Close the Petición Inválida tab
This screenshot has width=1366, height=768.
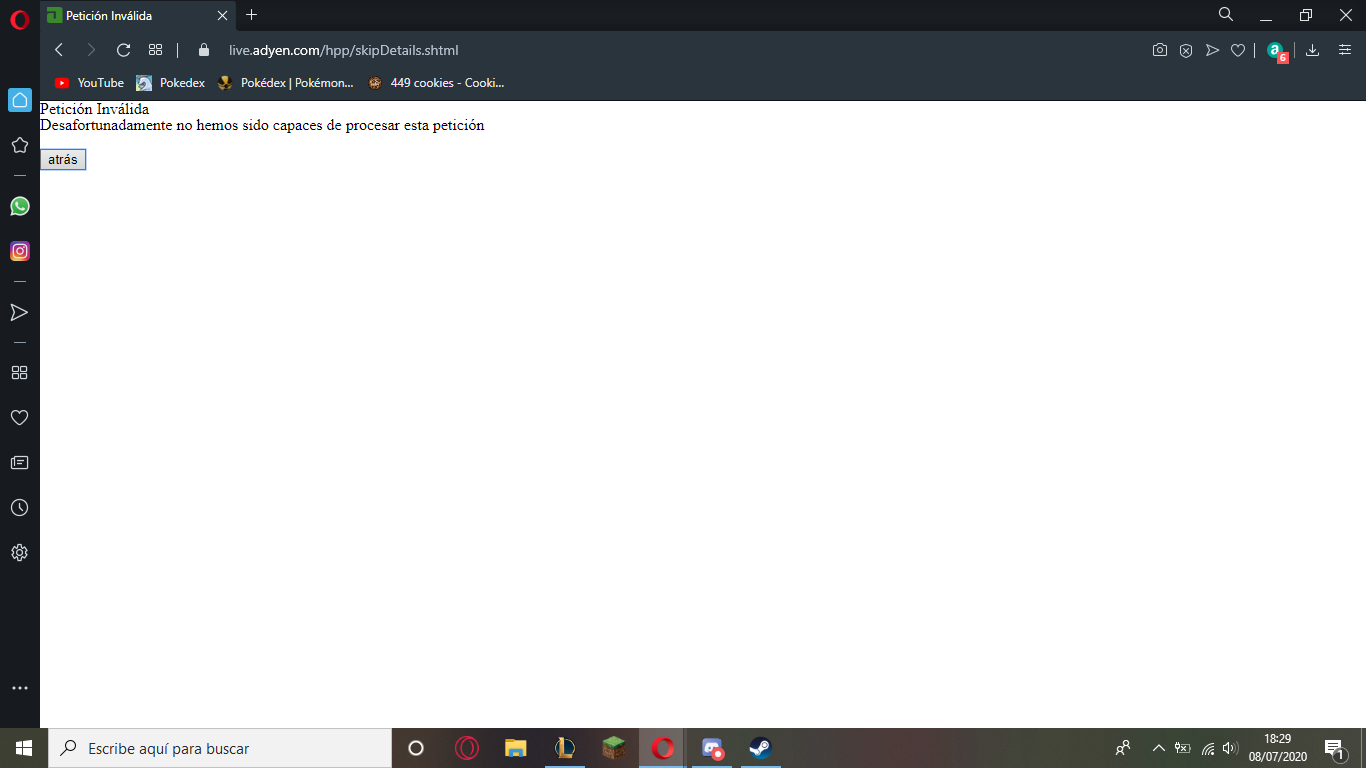point(222,15)
